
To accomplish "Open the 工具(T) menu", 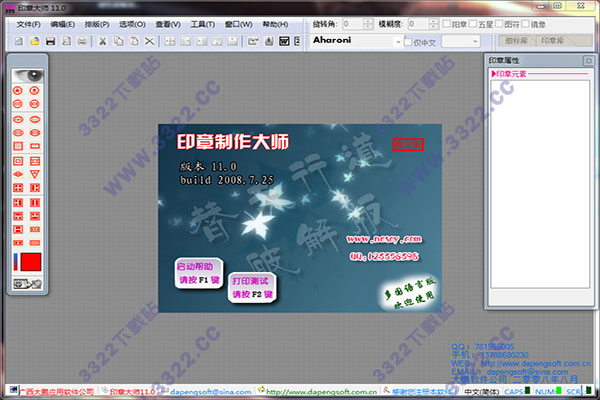I will click(203, 24).
